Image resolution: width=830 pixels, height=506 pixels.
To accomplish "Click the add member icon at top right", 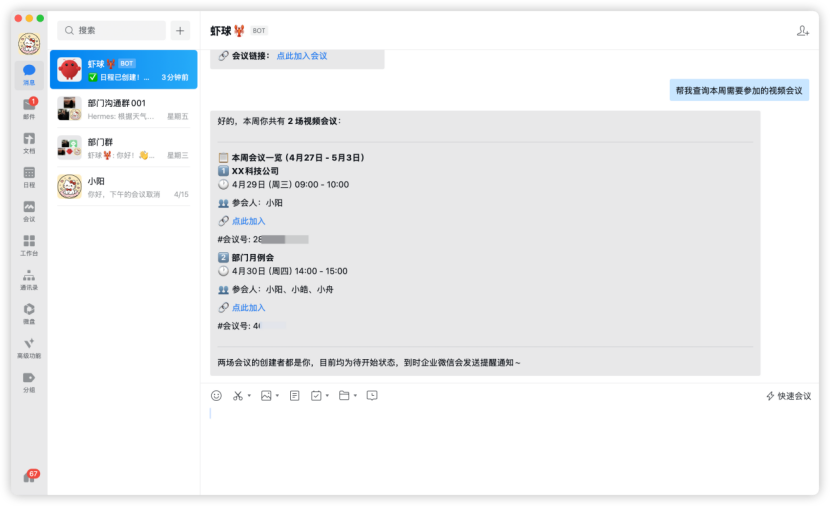I will [802, 31].
